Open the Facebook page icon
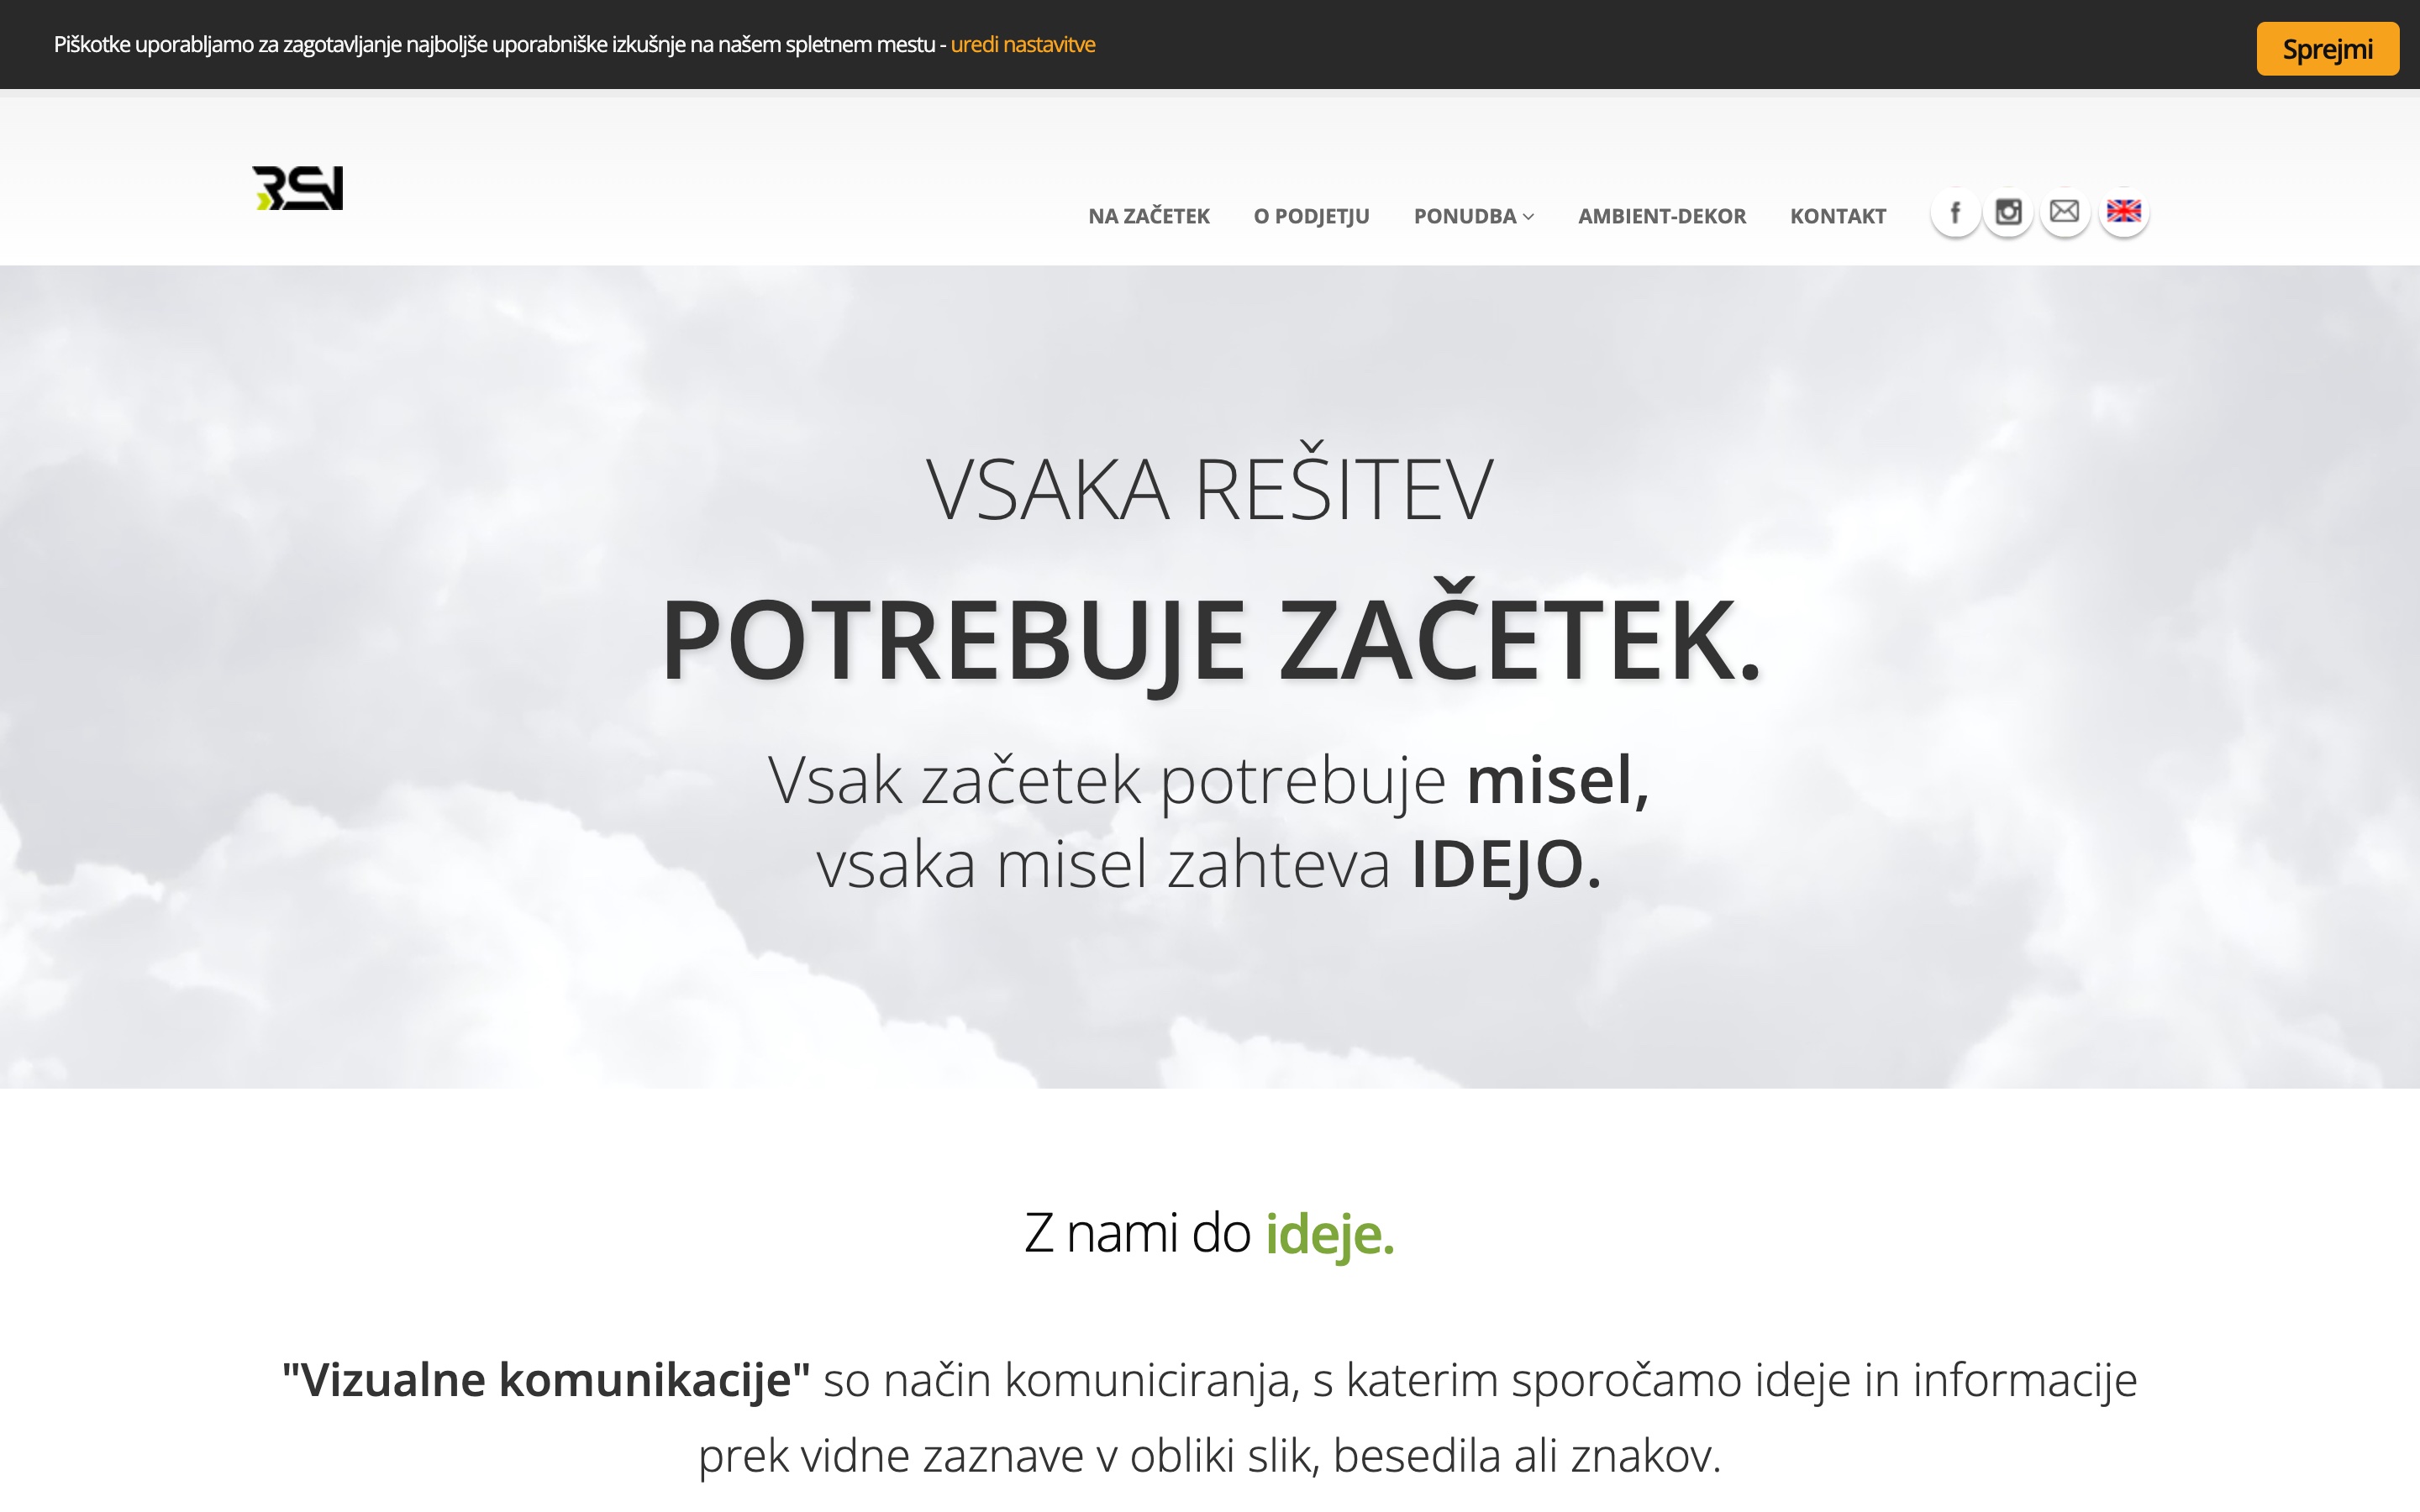This screenshot has width=2420, height=1512. pyautogui.click(x=1955, y=212)
